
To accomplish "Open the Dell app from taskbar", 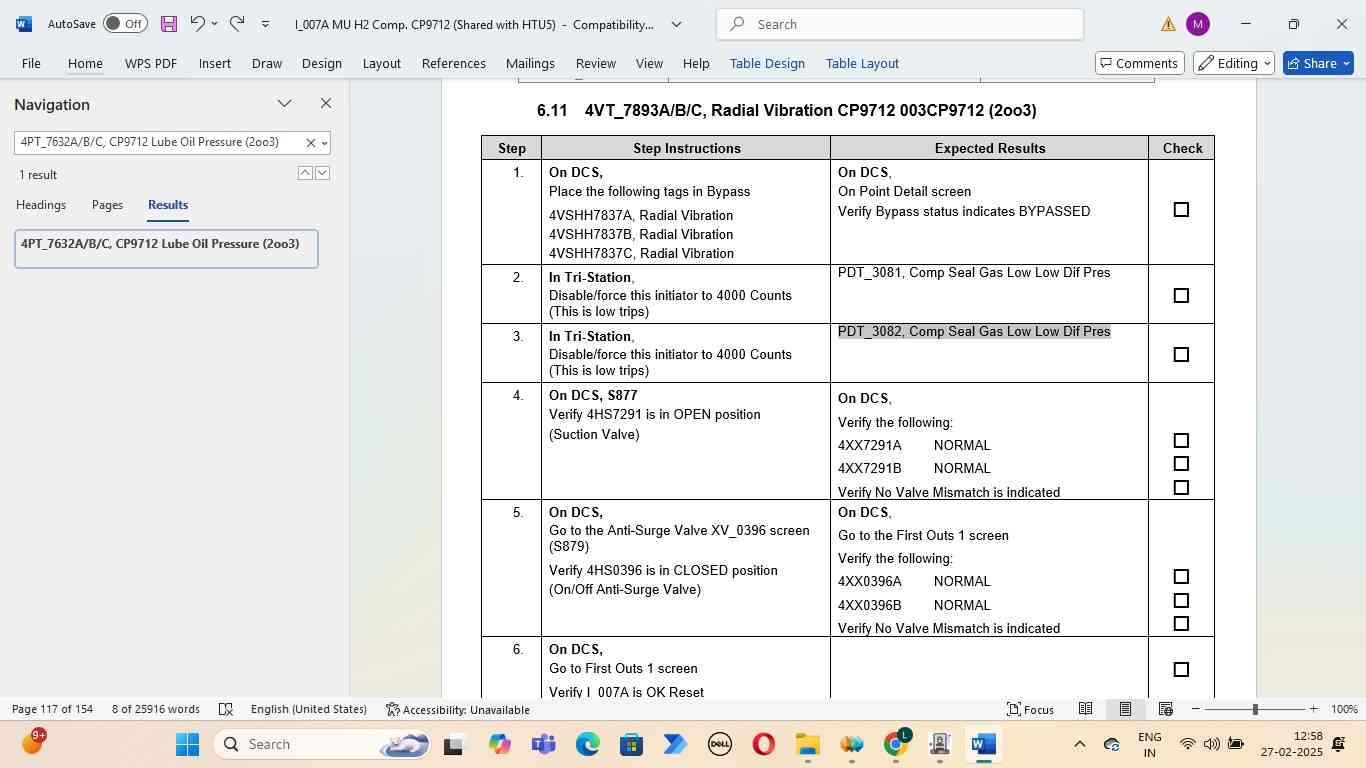I will [720, 744].
